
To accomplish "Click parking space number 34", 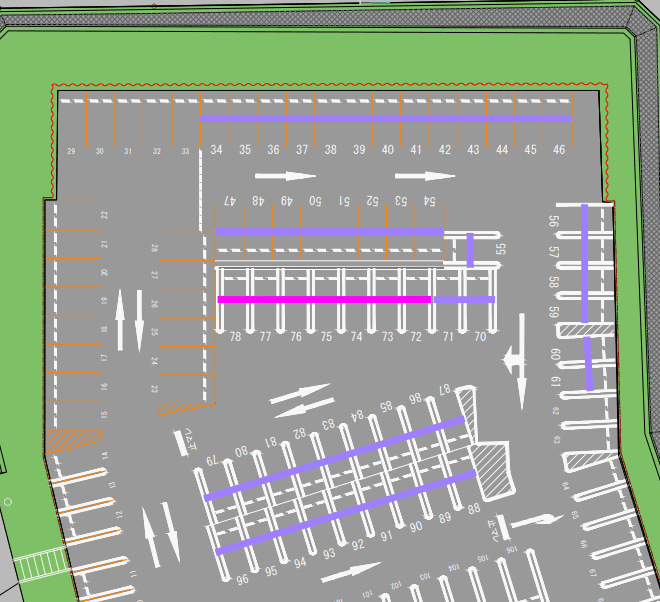I will 216,150.
